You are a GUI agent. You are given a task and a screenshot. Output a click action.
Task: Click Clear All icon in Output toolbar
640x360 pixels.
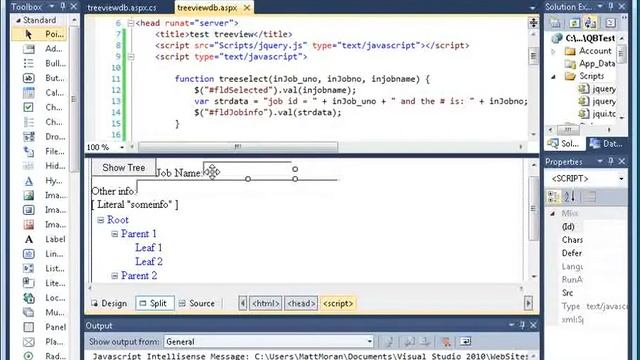[x=446, y=341]
